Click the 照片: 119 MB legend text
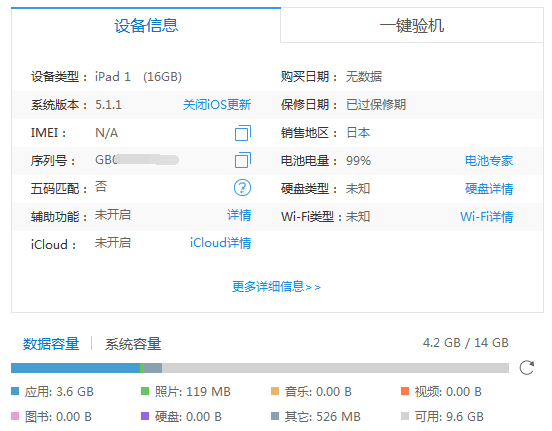This screenshot has width=552, height=431. 193,392
